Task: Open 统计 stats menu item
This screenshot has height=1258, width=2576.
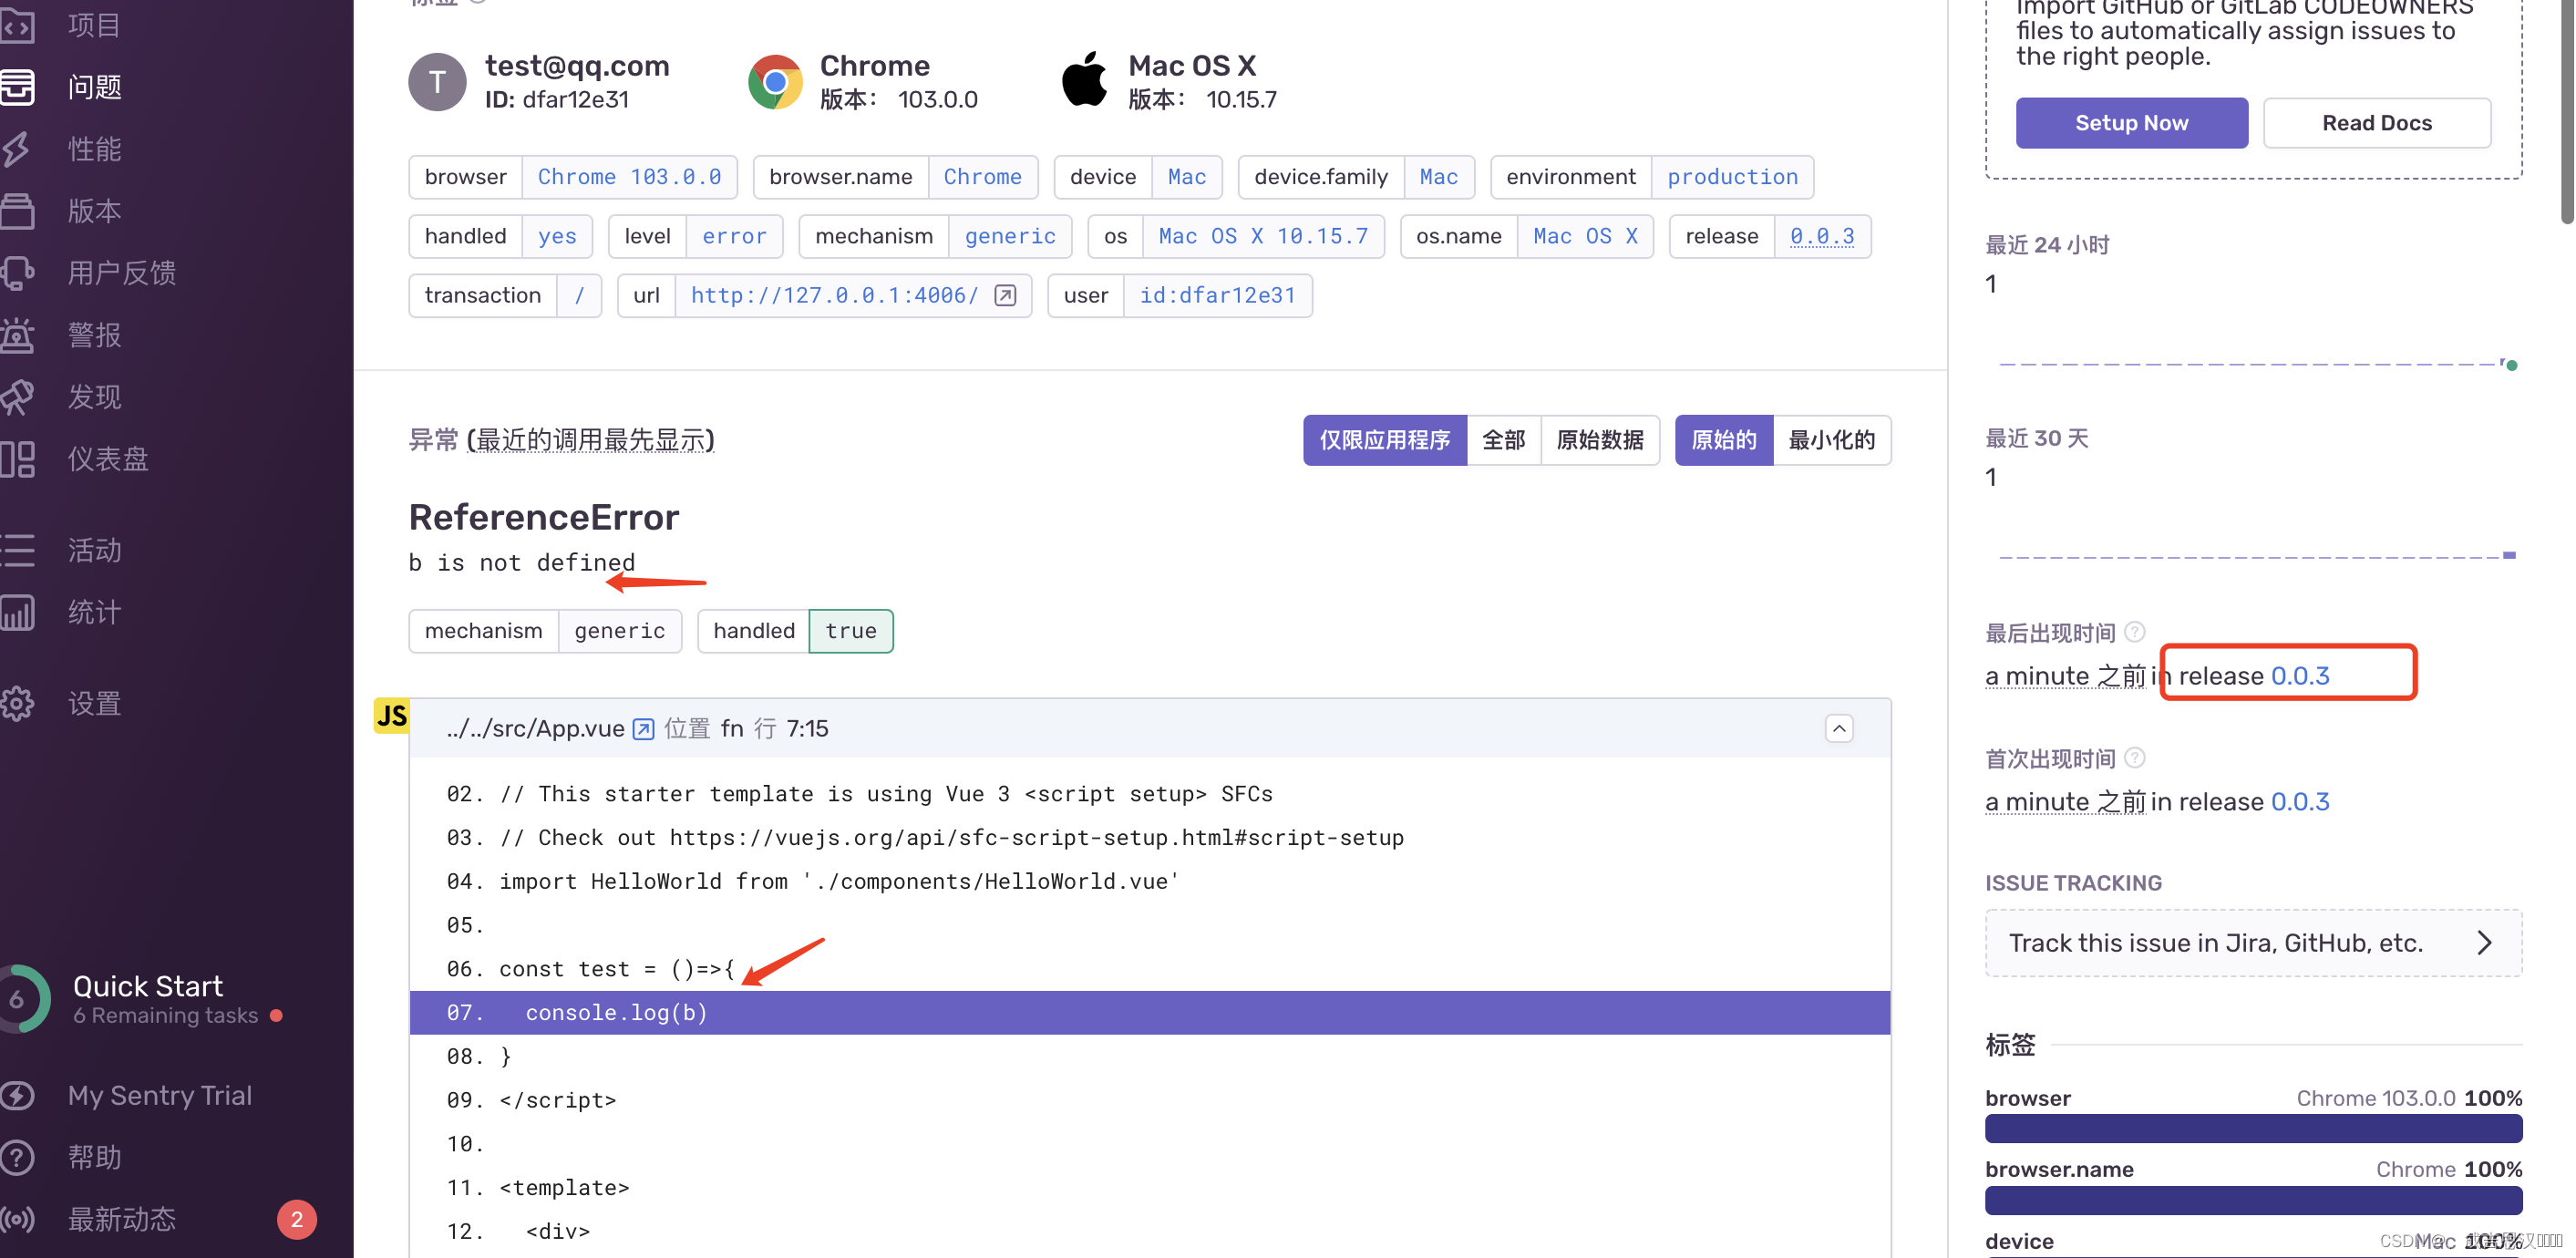Action: click(94, 612)
